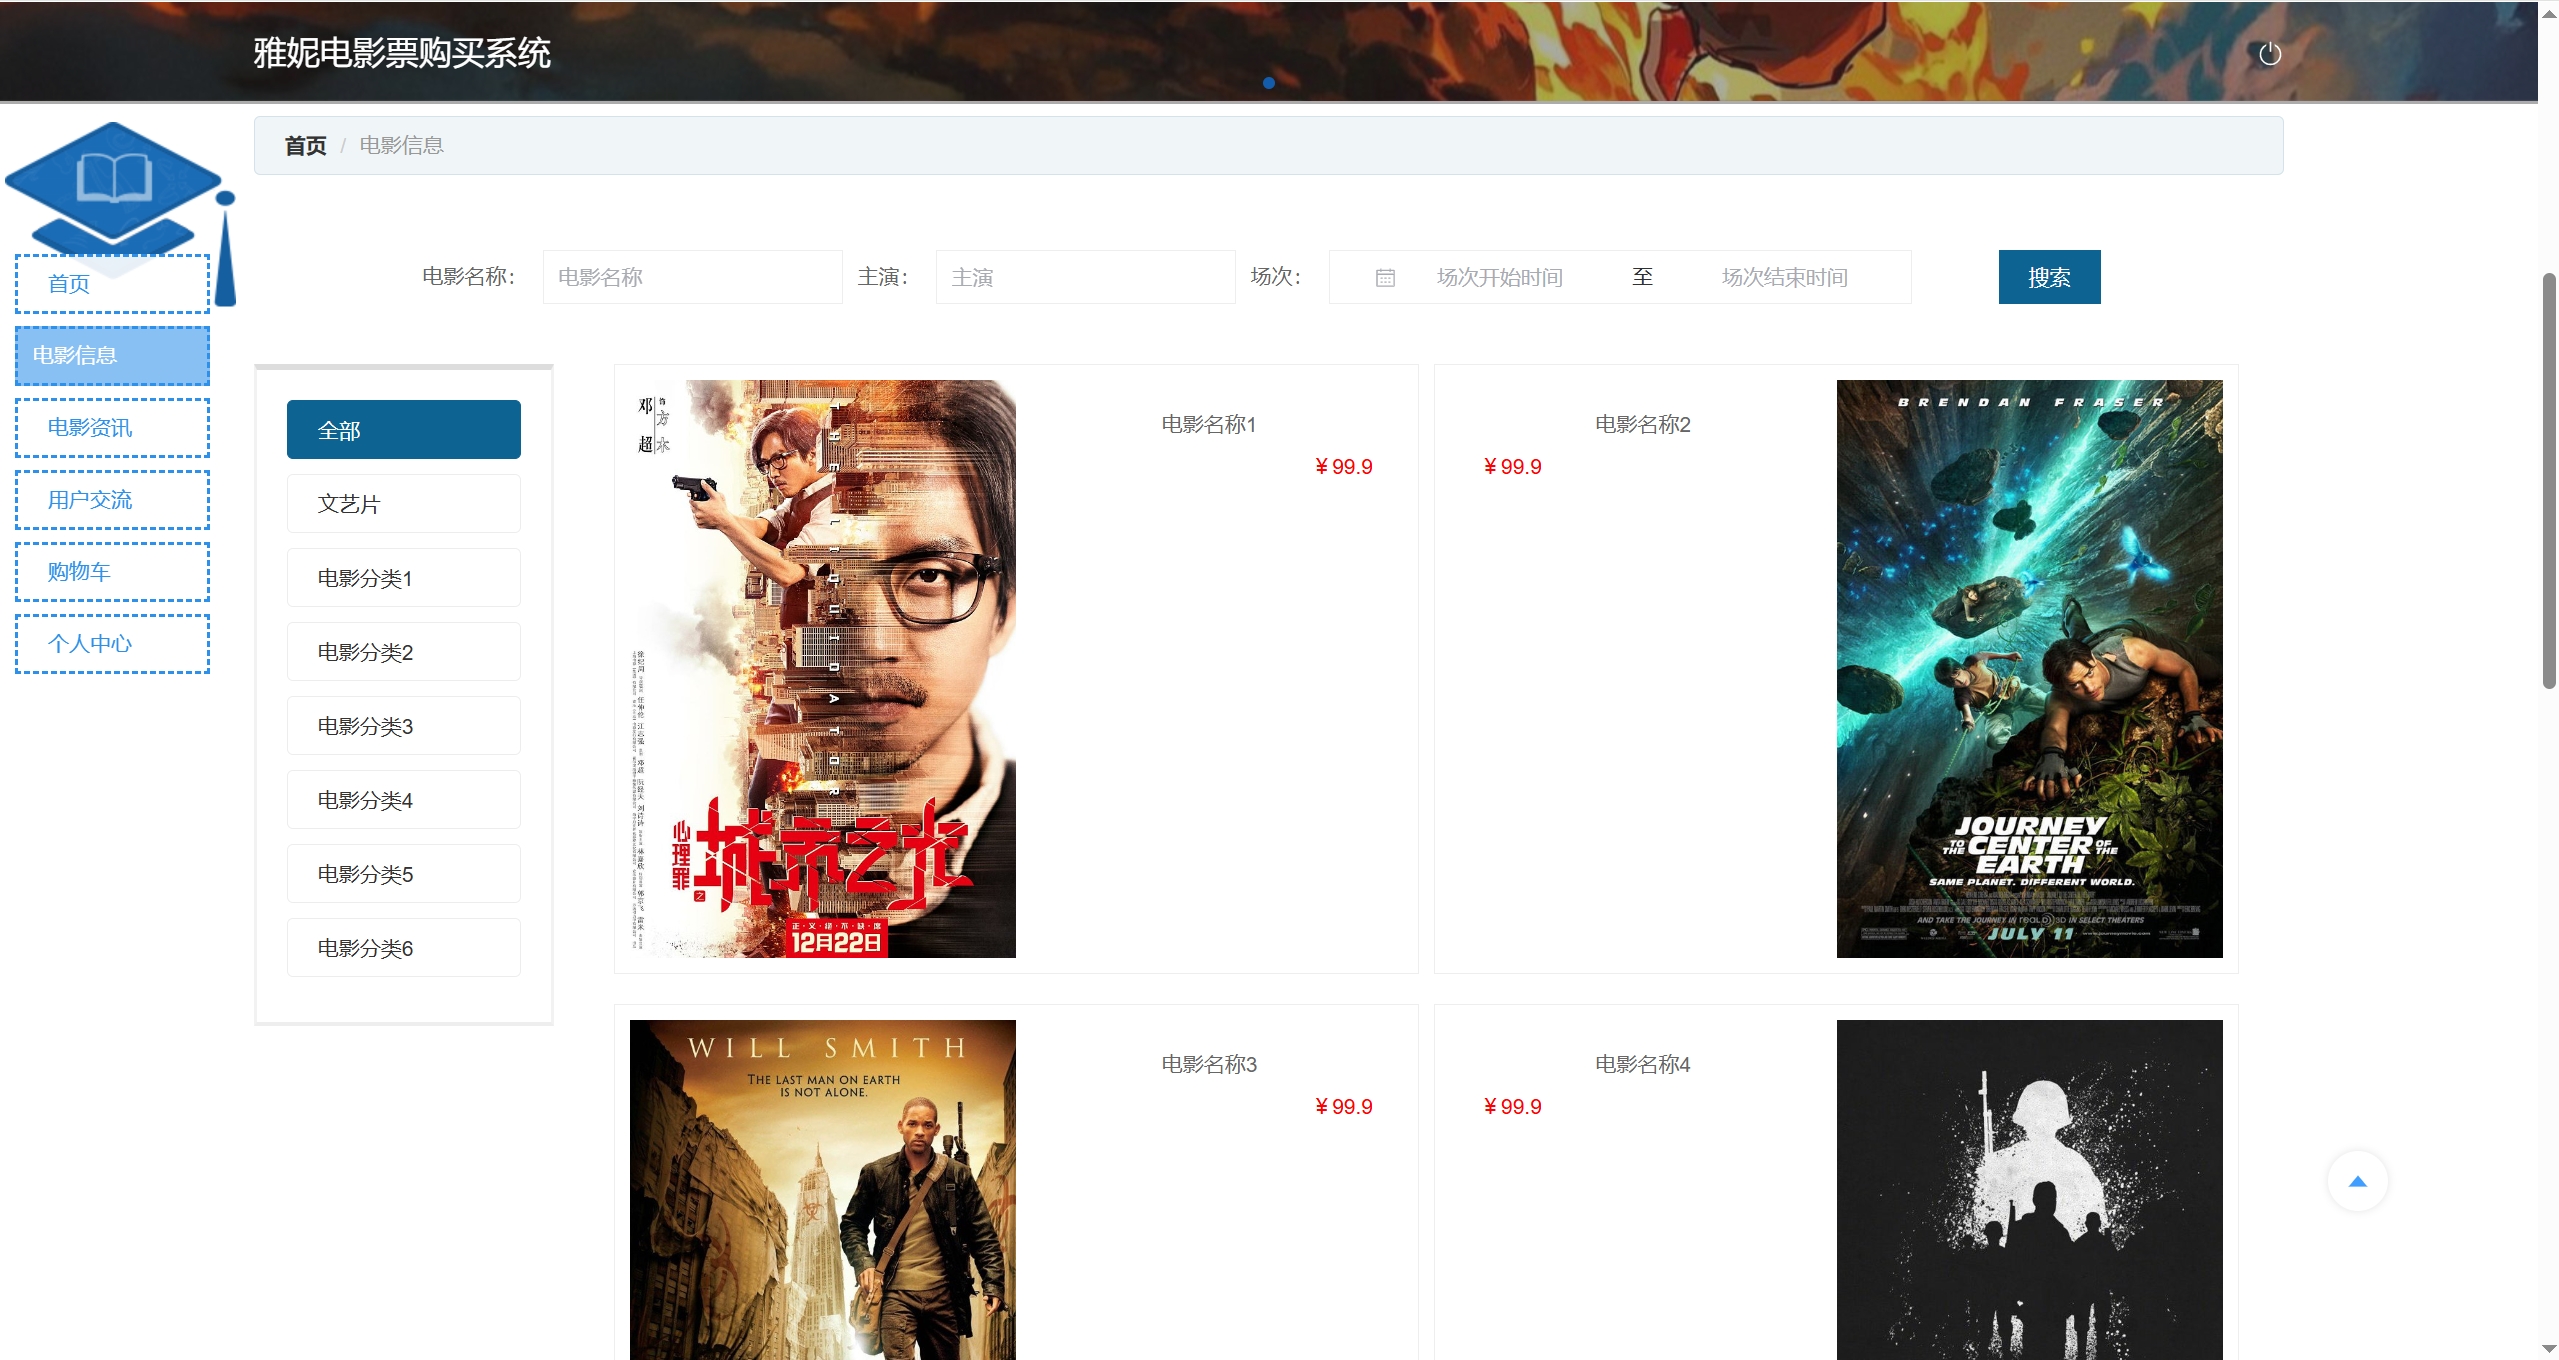Click the scrollbar down arrow
2559x1360 pixels.
[2549, 1349]
